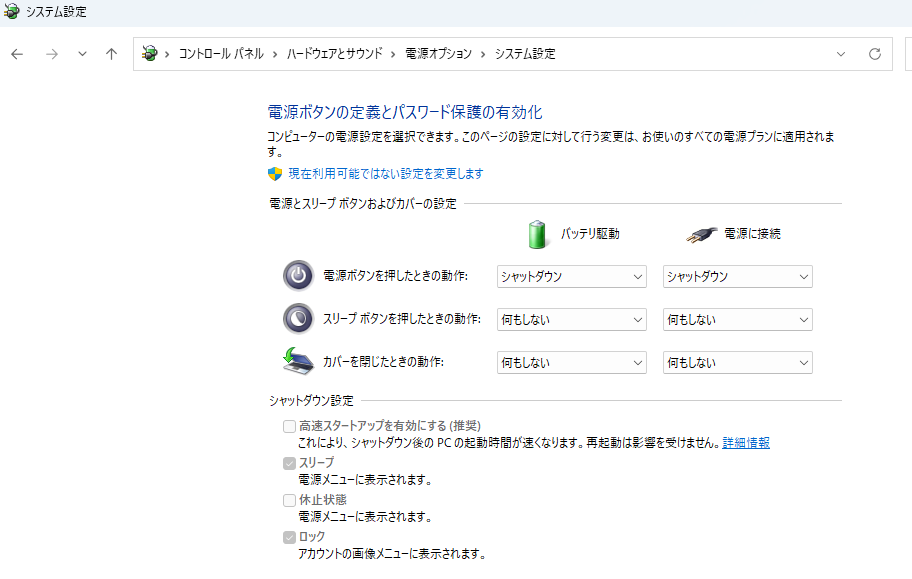Click the power plug icon above 電源に接続
Viewport: 912px width, 579px height.
pos(702,232)
